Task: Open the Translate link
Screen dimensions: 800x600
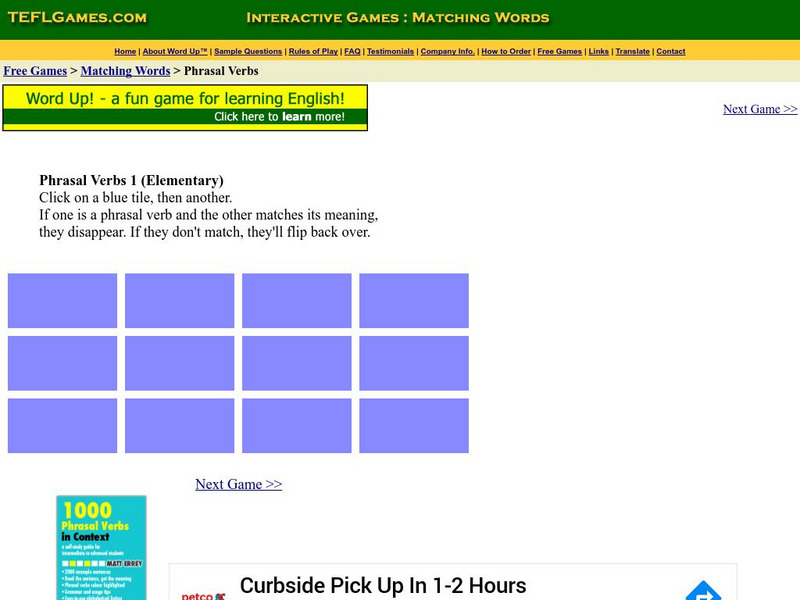Action: (633, 51)
